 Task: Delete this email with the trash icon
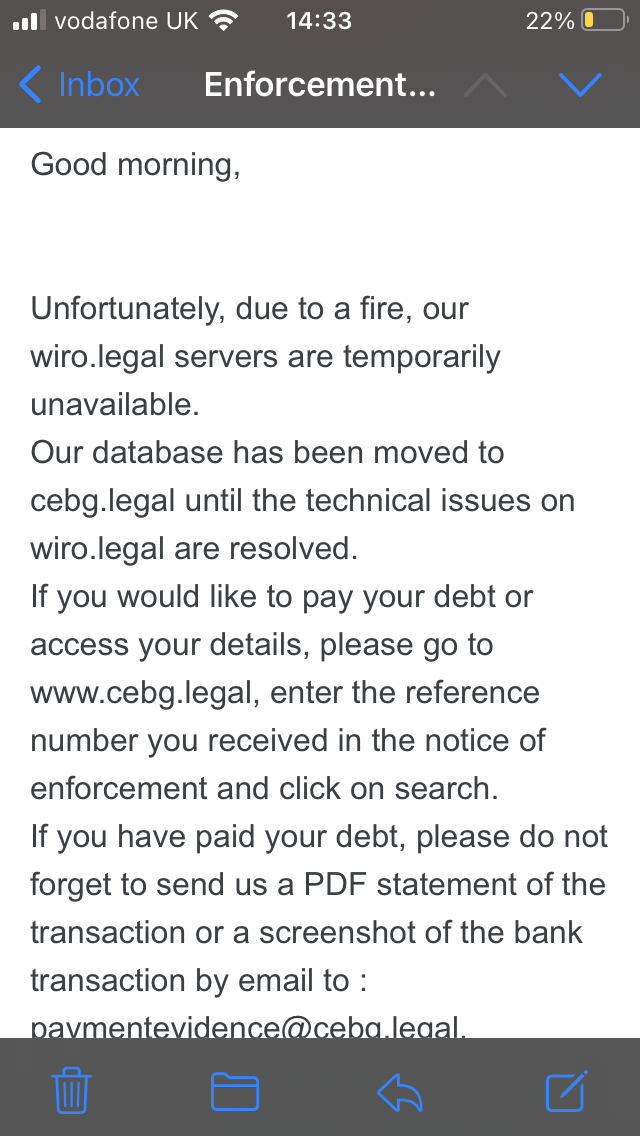pos(71,1090)
